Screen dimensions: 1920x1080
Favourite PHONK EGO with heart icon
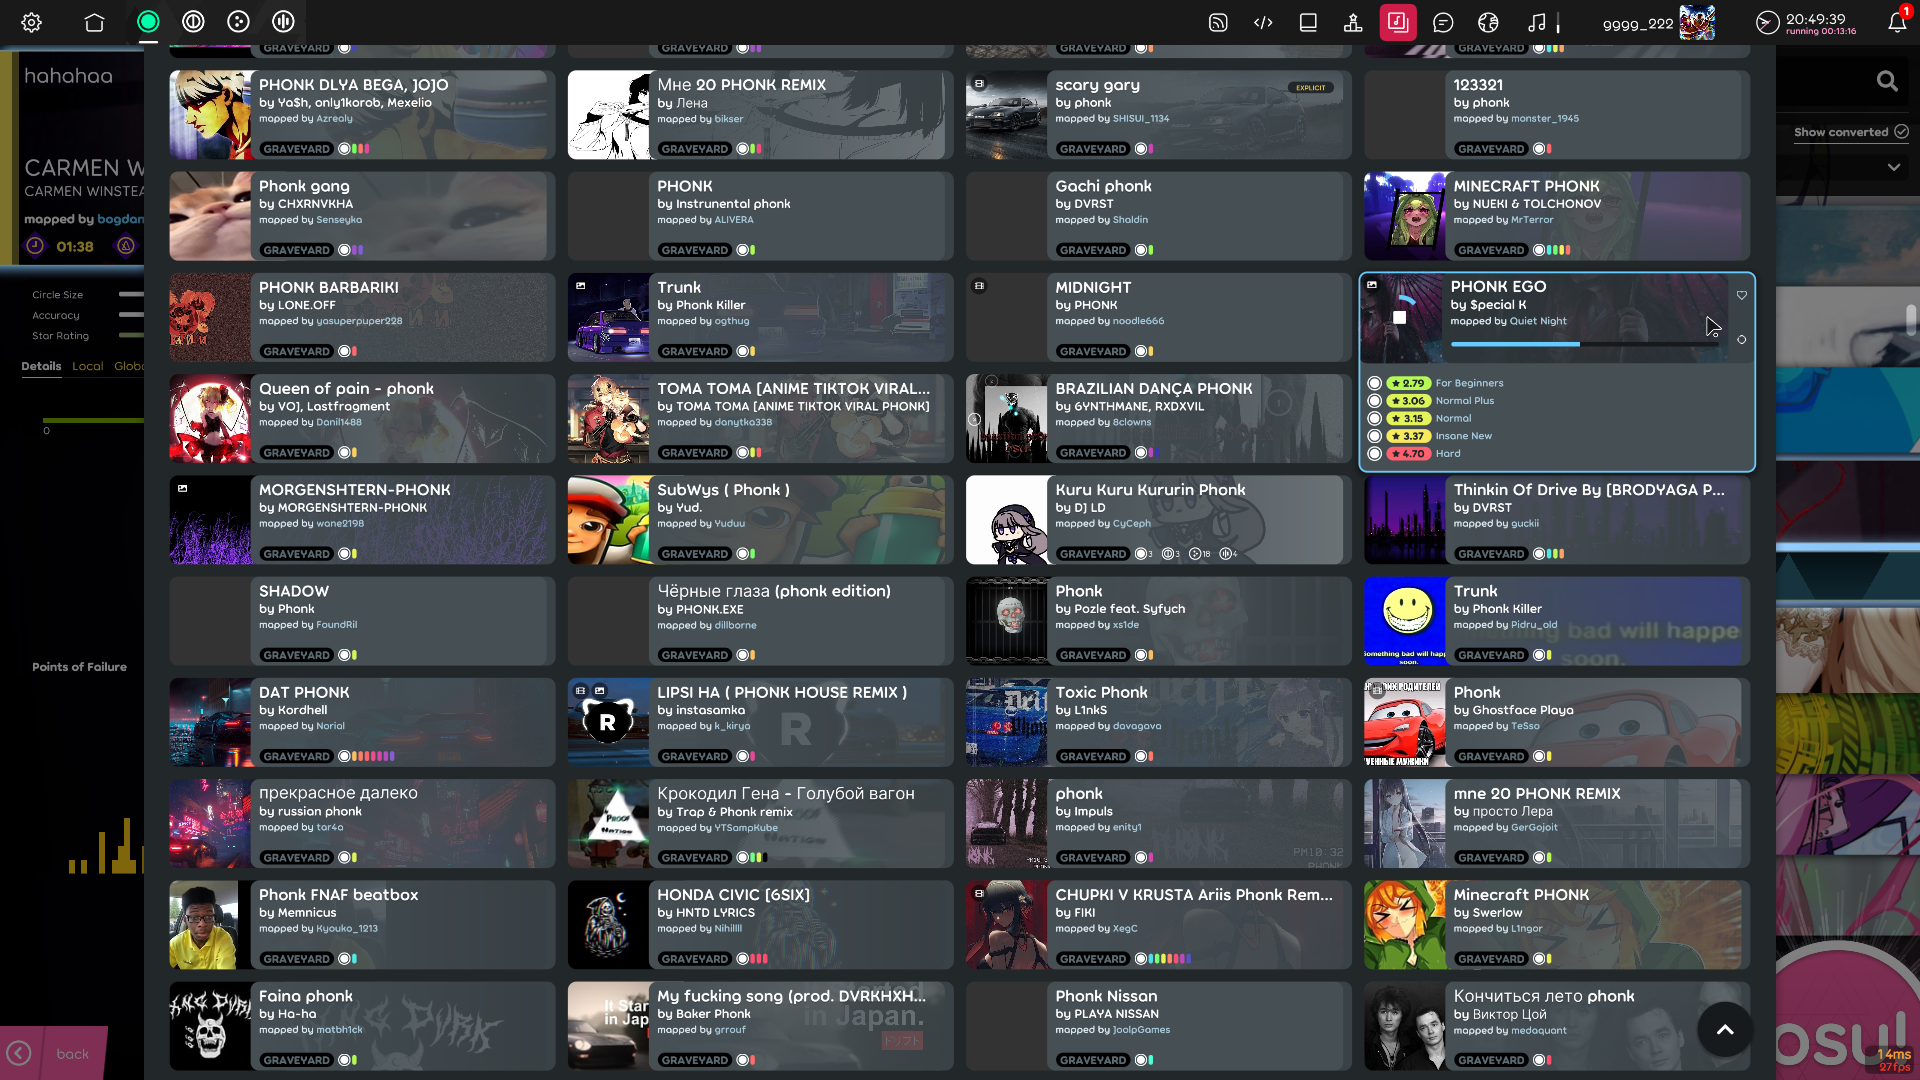pos(1742,295)
